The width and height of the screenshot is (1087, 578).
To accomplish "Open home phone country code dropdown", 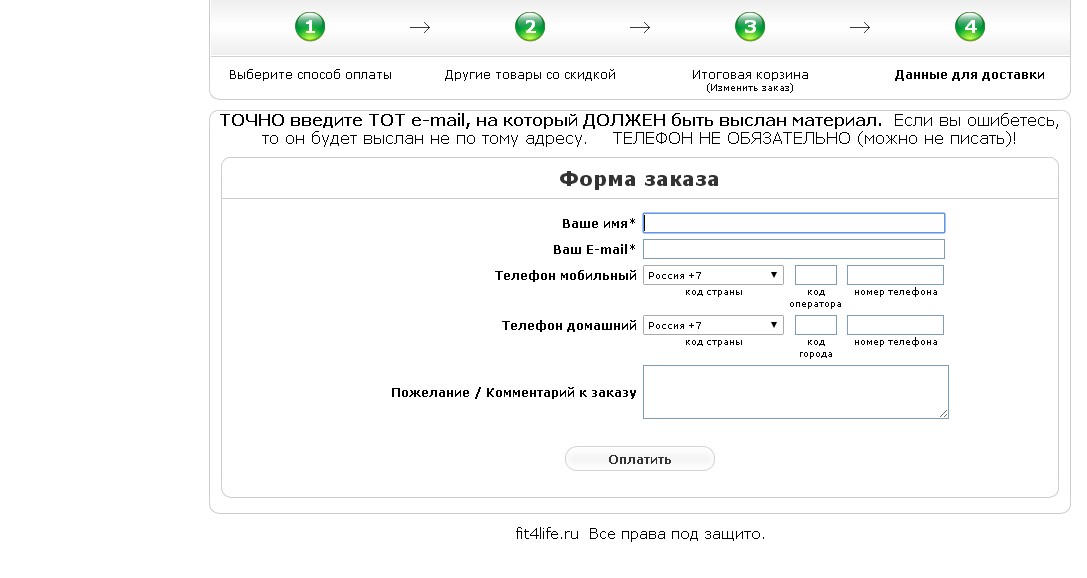I will [713, 325].
